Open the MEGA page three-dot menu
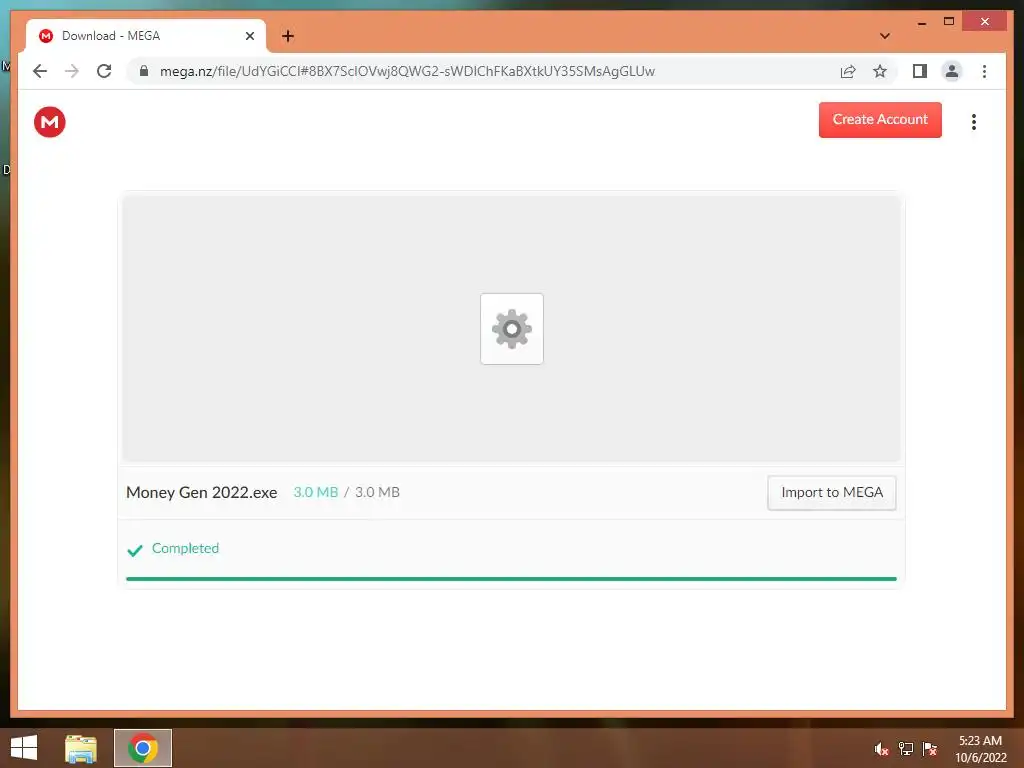 coord(974,122)
